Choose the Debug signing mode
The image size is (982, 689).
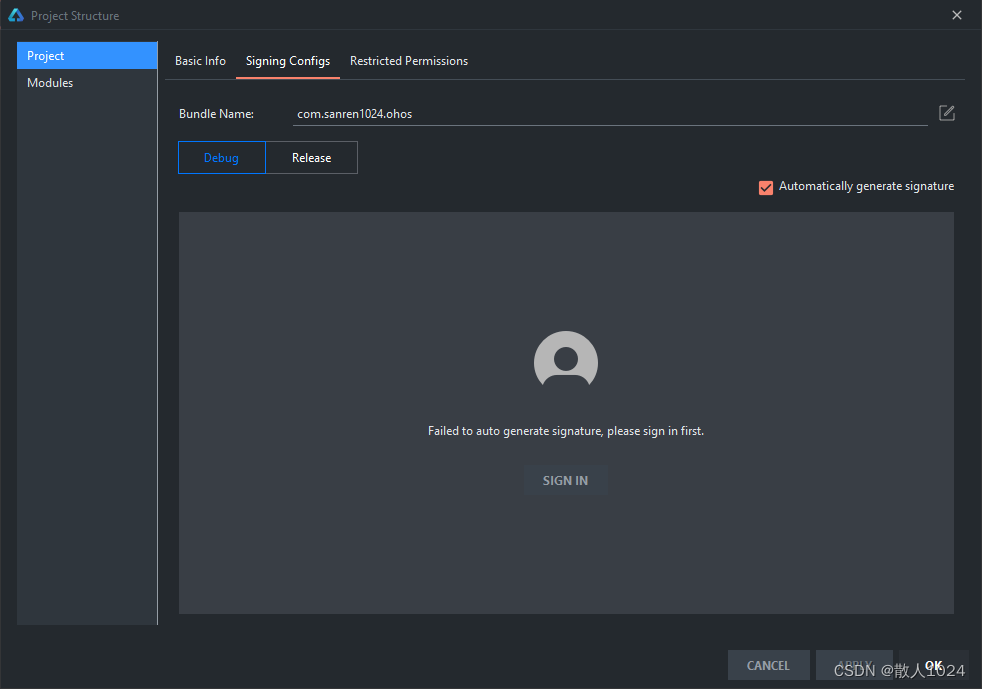[222, 157]
